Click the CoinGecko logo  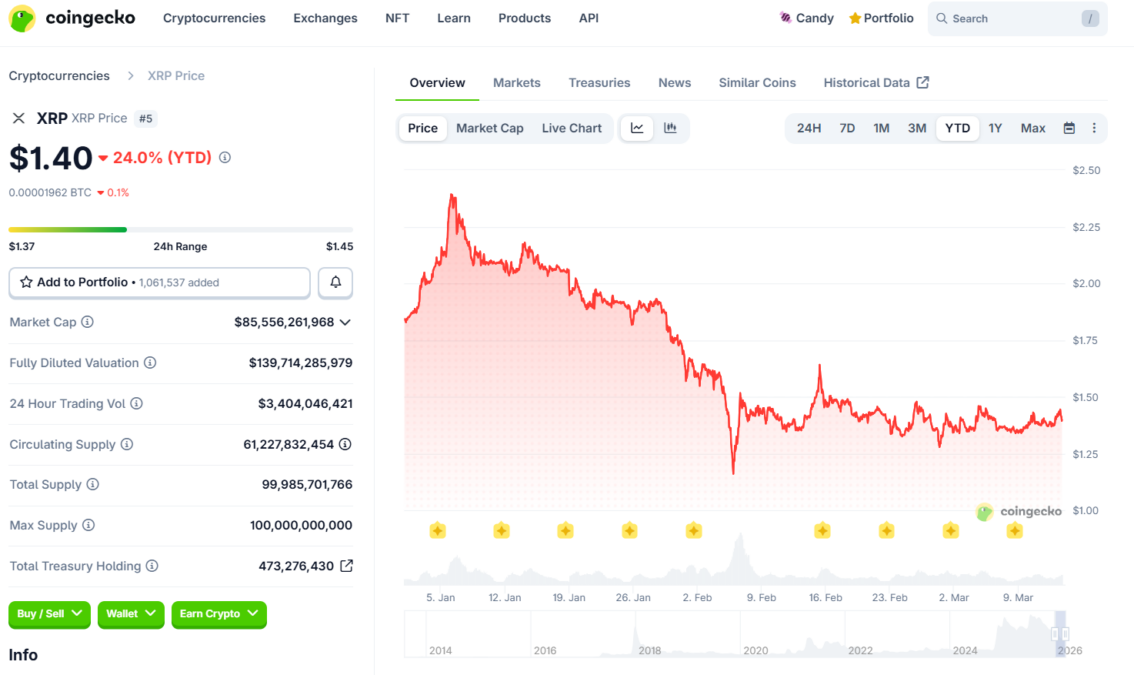point(72,18)
